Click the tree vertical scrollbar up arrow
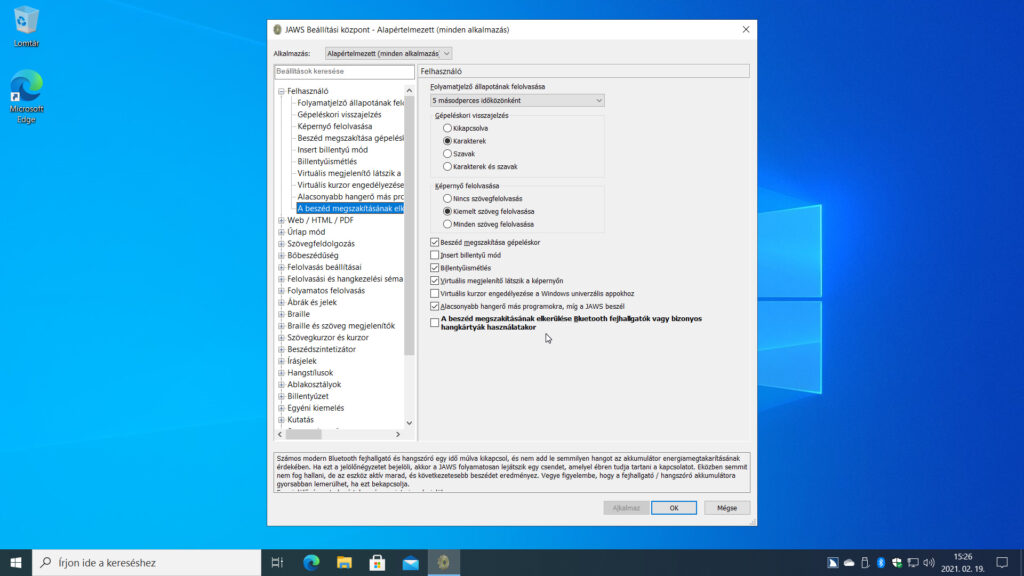The height and width of the screenshot is (576, 1024). (x=409, y=91)
